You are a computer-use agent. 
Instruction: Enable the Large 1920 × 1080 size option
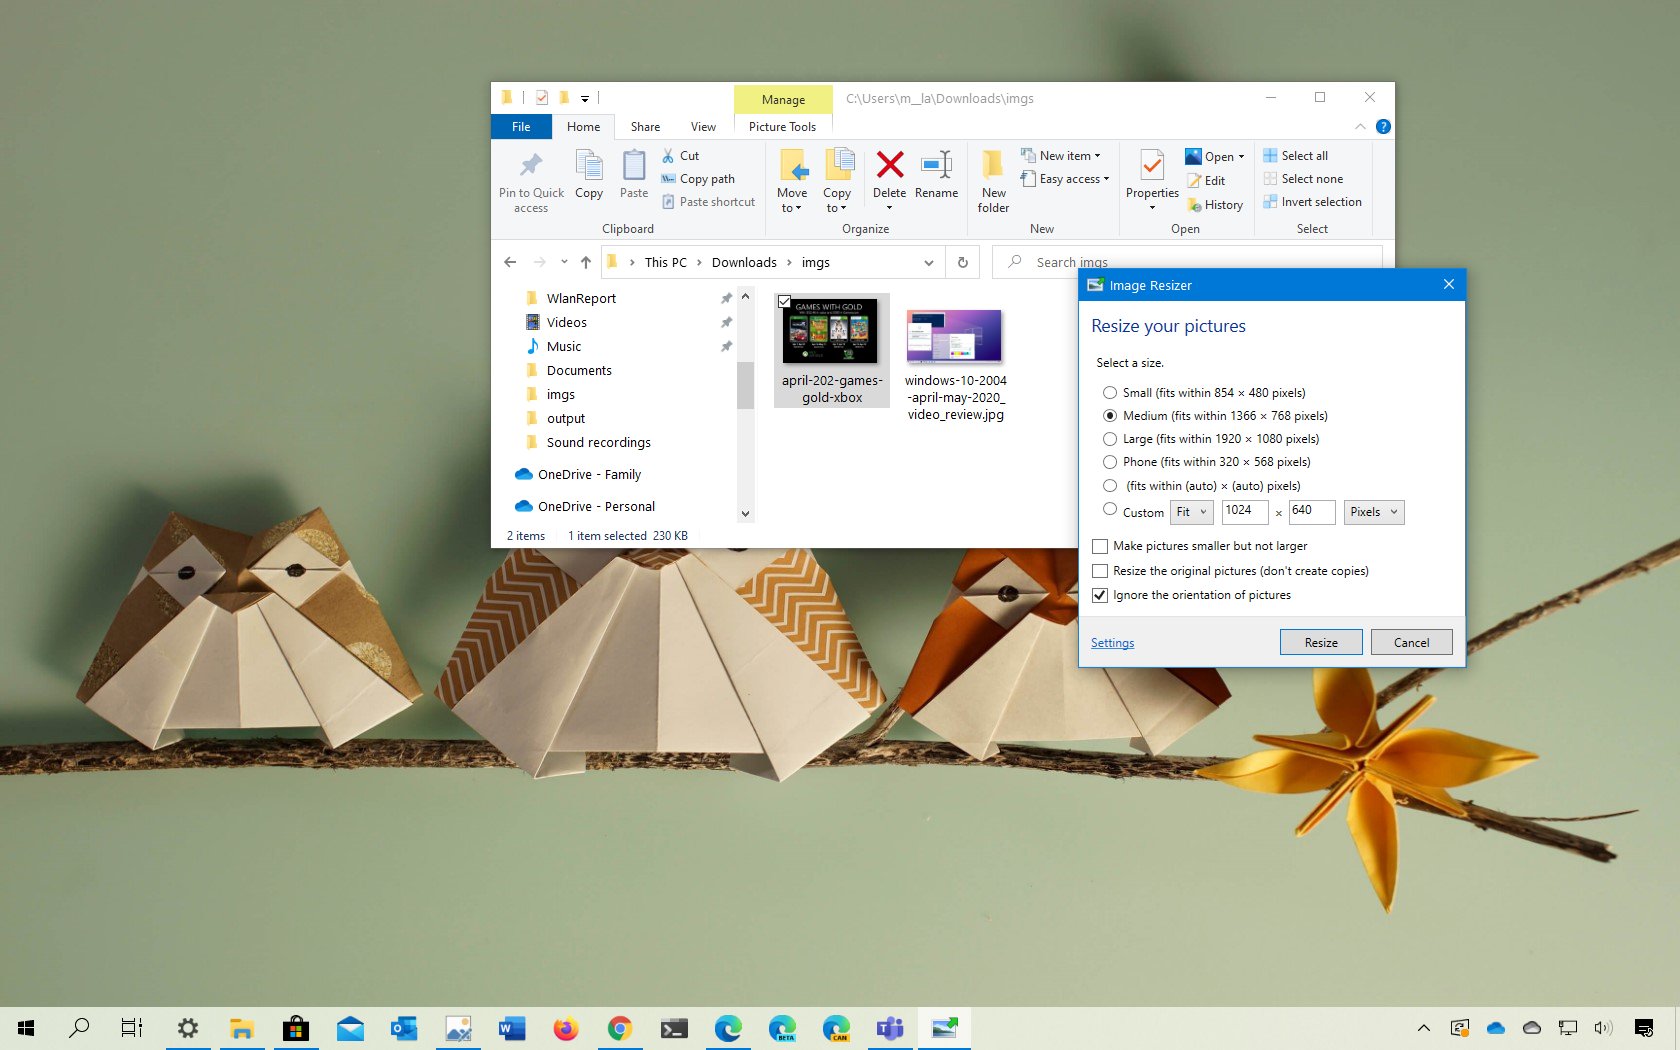pyautogui.click(x=1110, y=439)
